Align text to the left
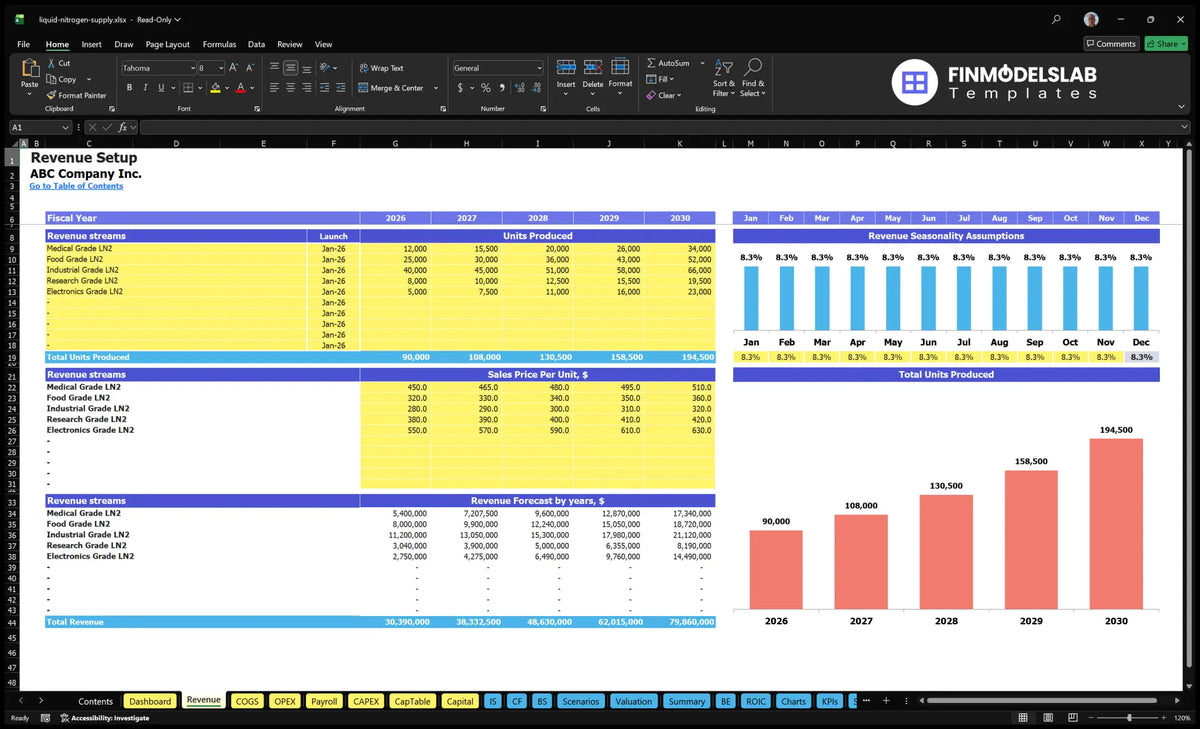1200x729 pixels. [274, 88]
